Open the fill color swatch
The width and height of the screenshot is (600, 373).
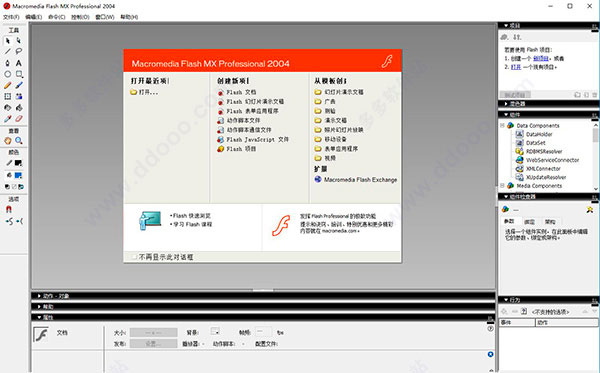[x=18, y=175]
